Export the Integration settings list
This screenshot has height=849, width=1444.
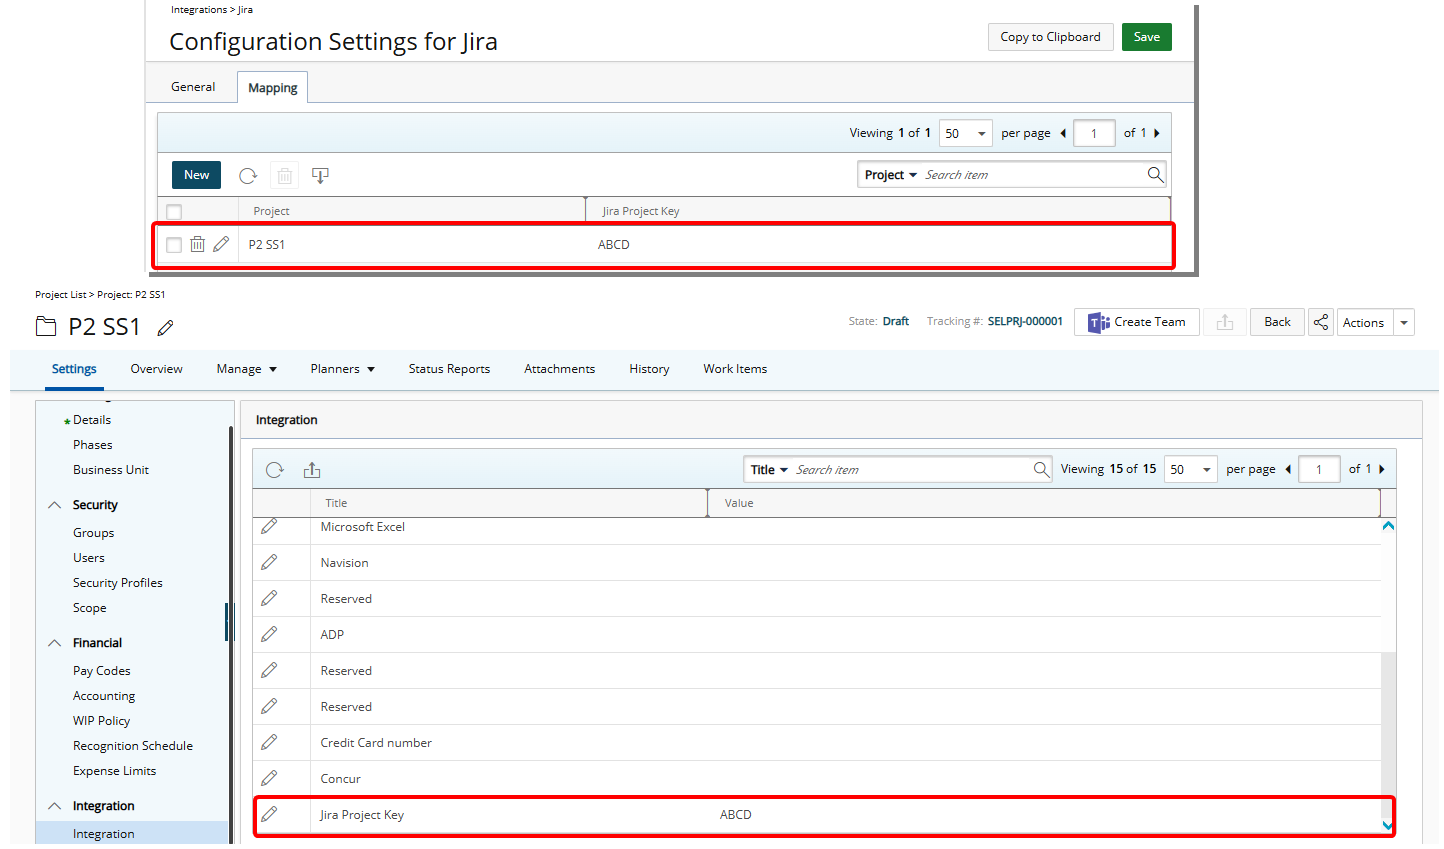[312, 469]
